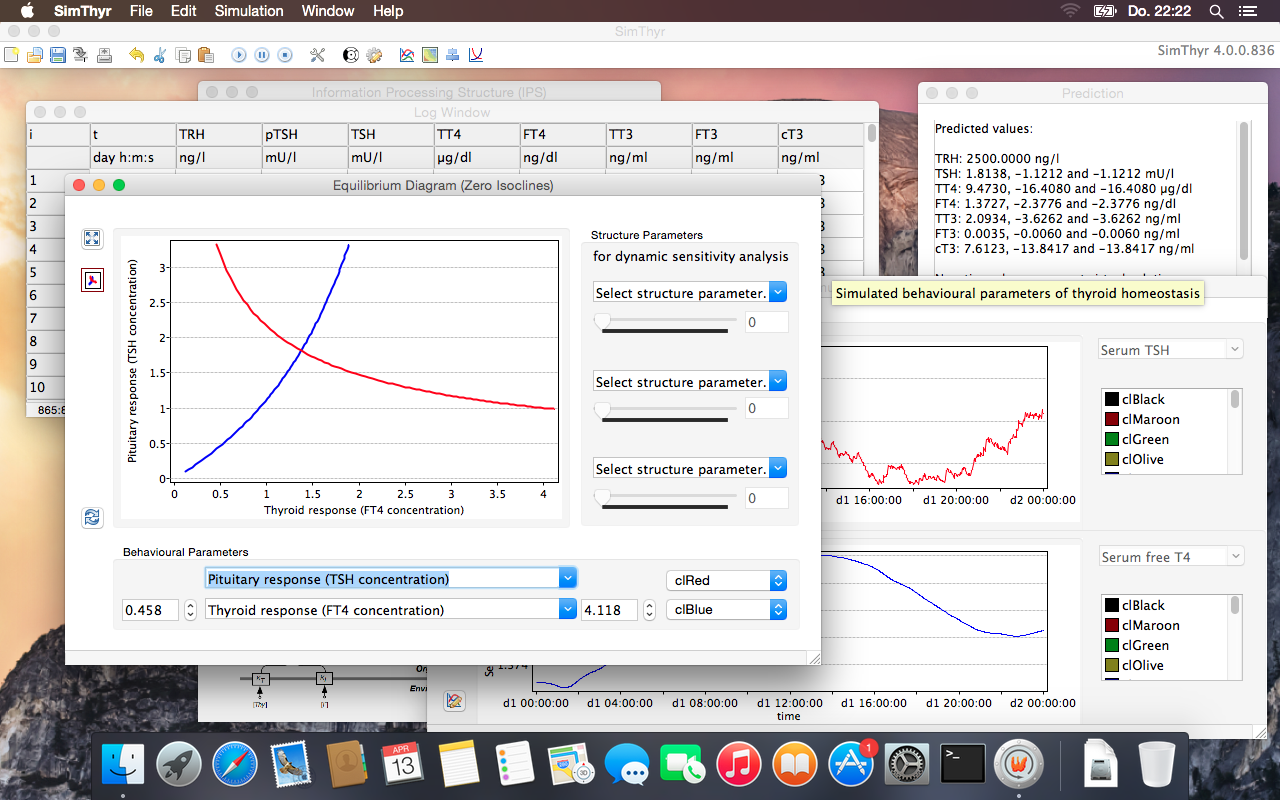Stop the simulation using the Stop icon
The image size is (1280, 800).
click(286, 55)
